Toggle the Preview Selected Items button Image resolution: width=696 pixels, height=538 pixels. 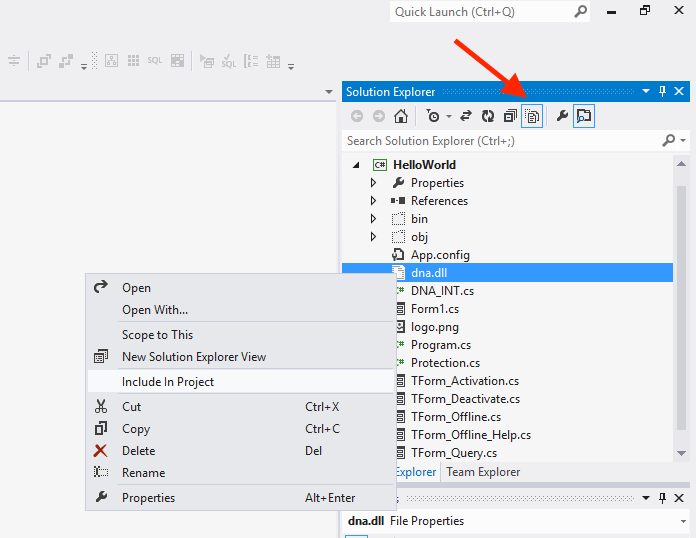[584, 116]
